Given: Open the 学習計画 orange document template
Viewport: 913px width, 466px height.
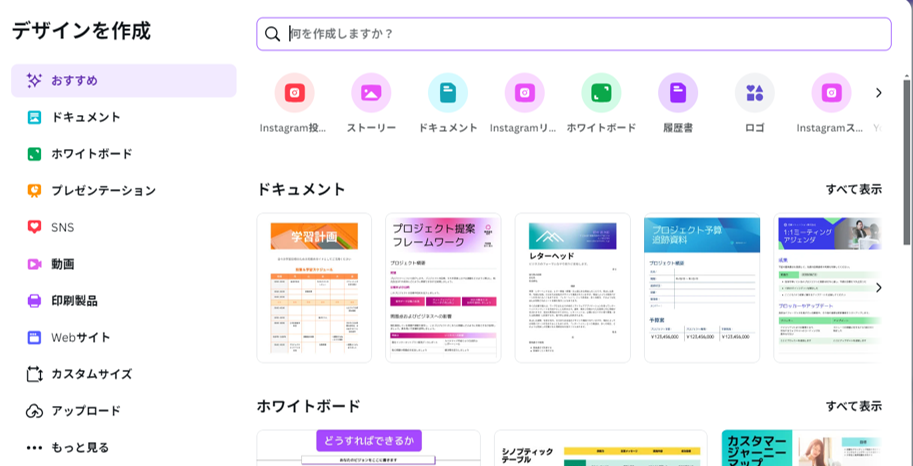Looking at the screenshot, I should [x=314, y=288].
